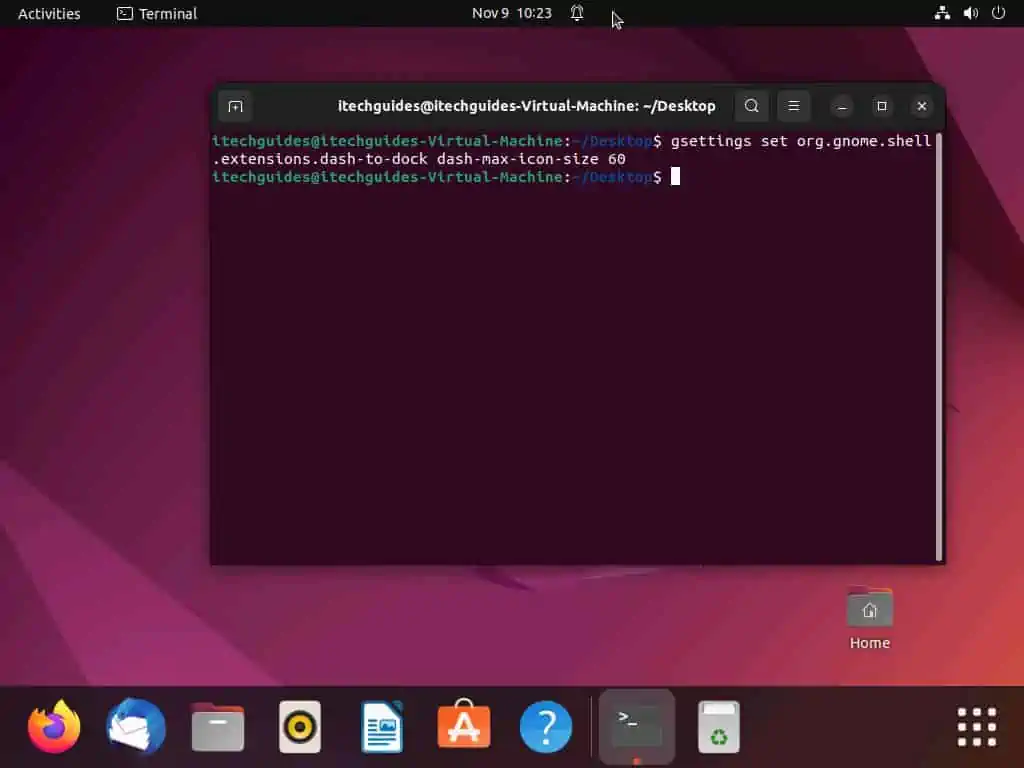Open the clock and calendar panel
The image size is (1024, 768).
511,14
